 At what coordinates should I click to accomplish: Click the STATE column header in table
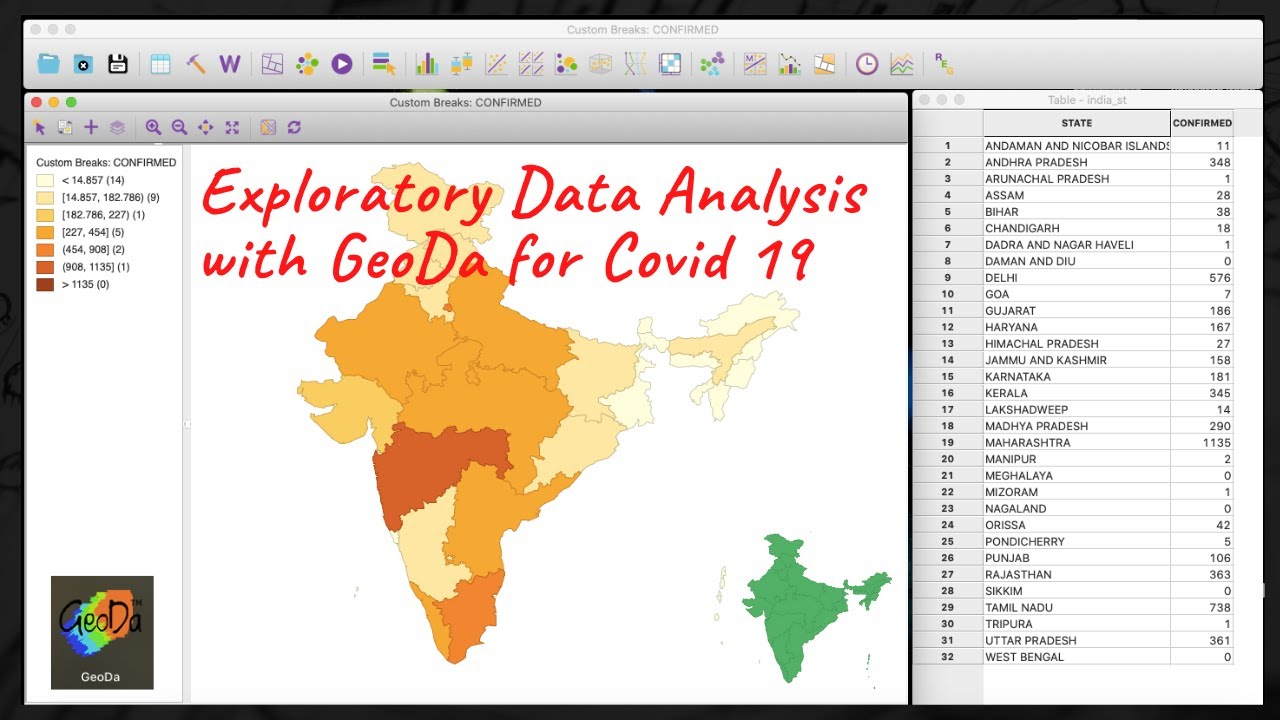(x=1077, y=123)
